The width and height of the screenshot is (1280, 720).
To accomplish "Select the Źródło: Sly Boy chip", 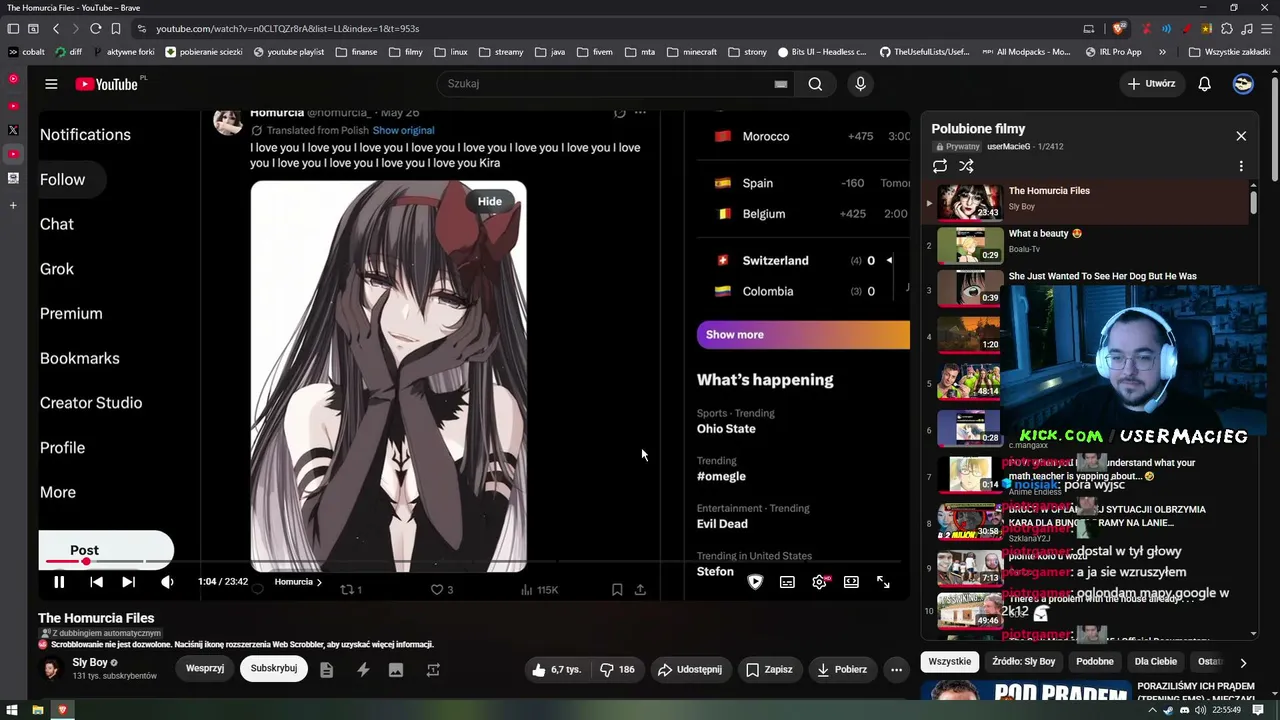I will click(1024, 662).
